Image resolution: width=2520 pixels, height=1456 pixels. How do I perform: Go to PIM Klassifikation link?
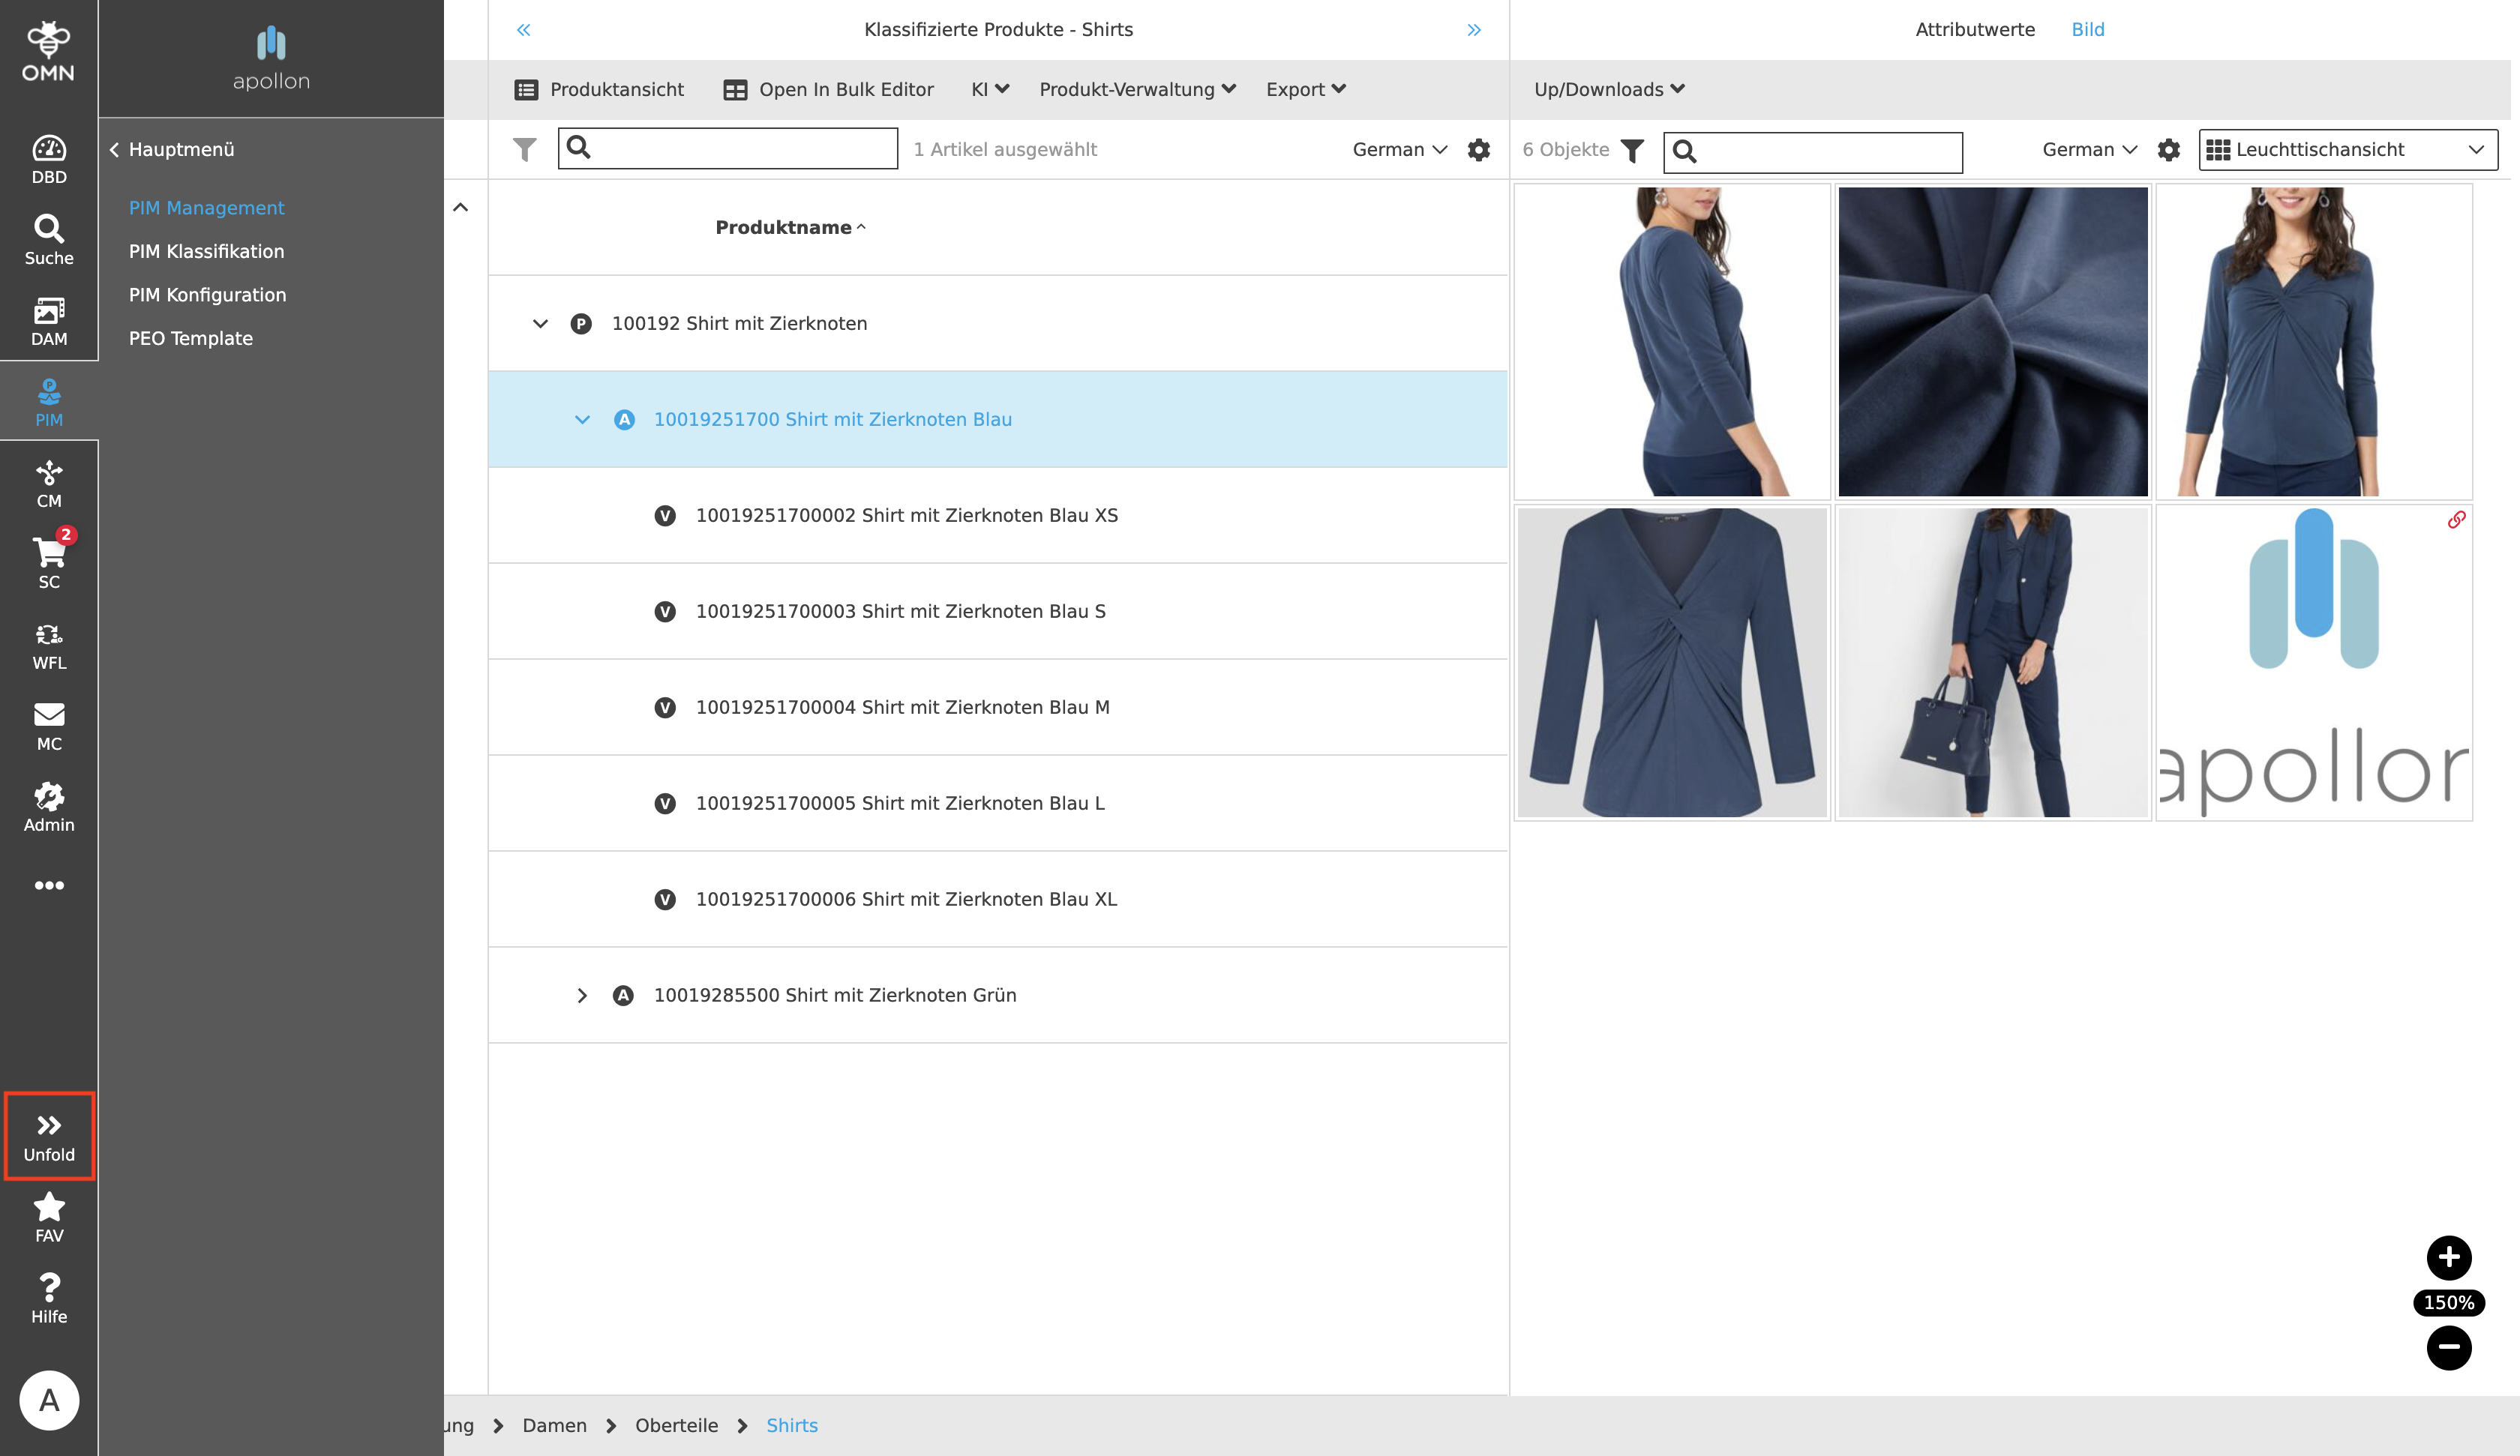[206, 251]
